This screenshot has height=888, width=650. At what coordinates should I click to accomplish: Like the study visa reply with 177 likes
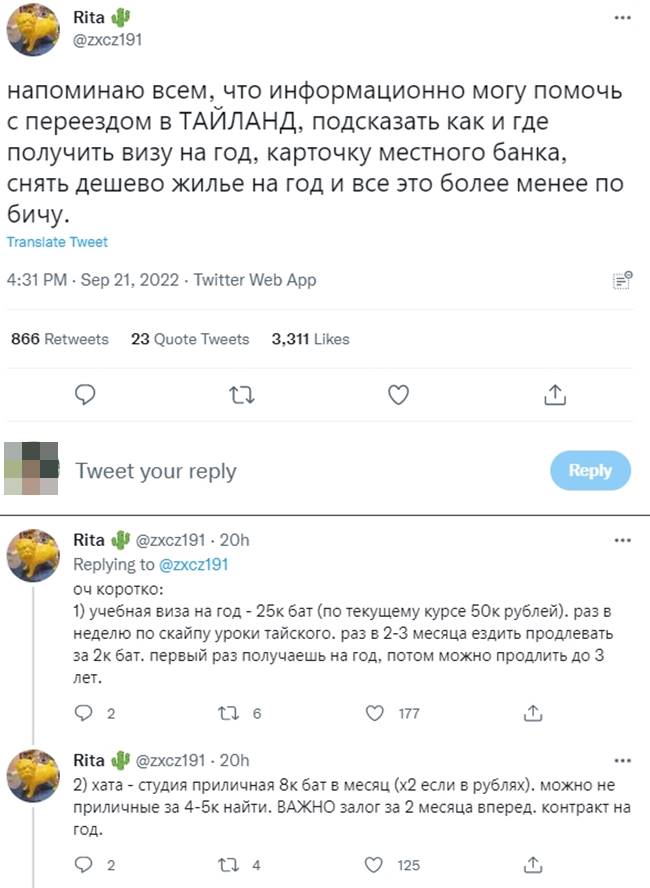click(376, 714)
